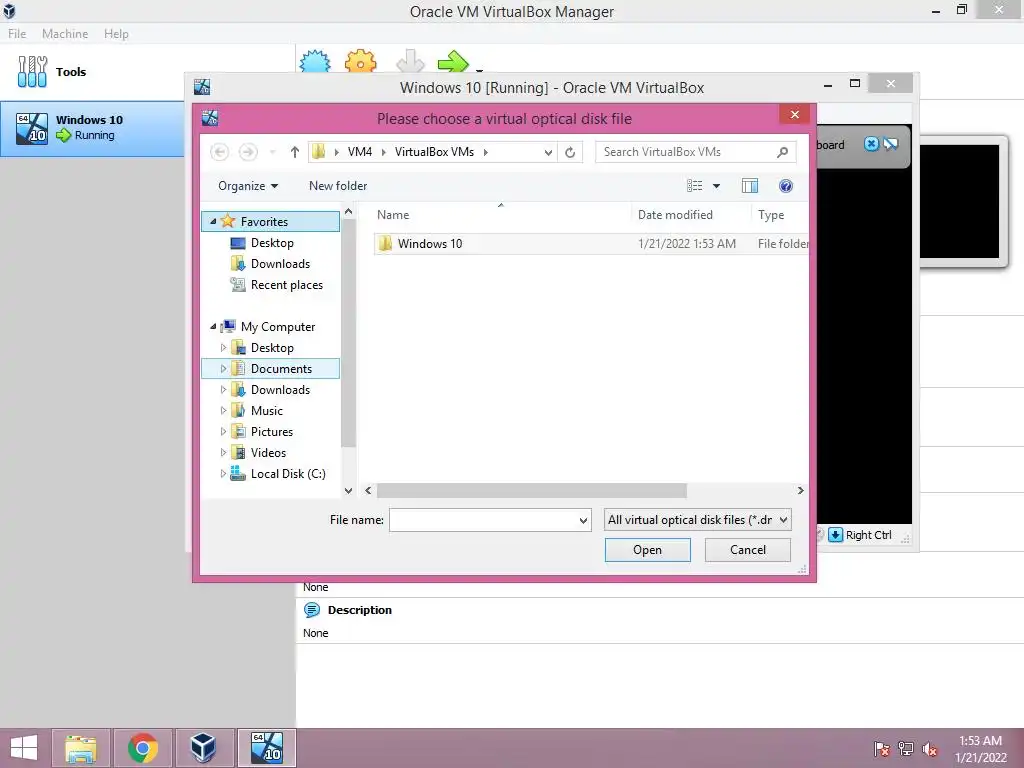The image size is (1024, 768).
Task: Click the Open button
Action: tap(647, 550)
